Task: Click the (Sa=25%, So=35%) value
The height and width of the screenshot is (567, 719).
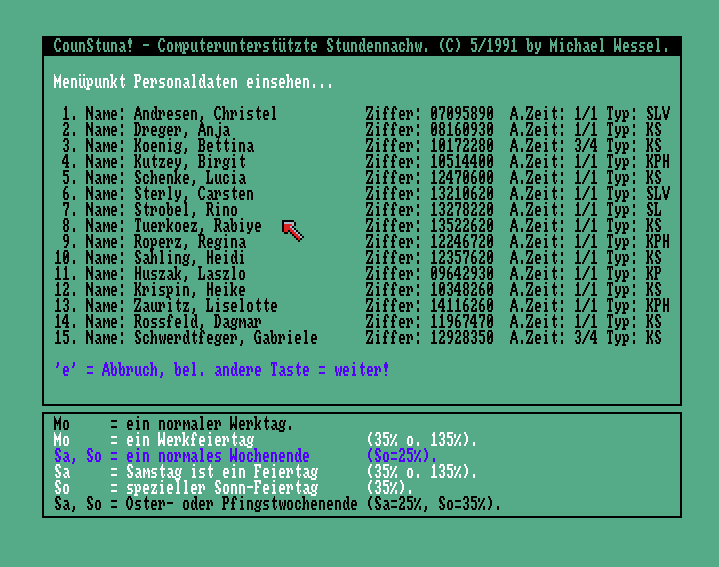Action: point(434,504)
